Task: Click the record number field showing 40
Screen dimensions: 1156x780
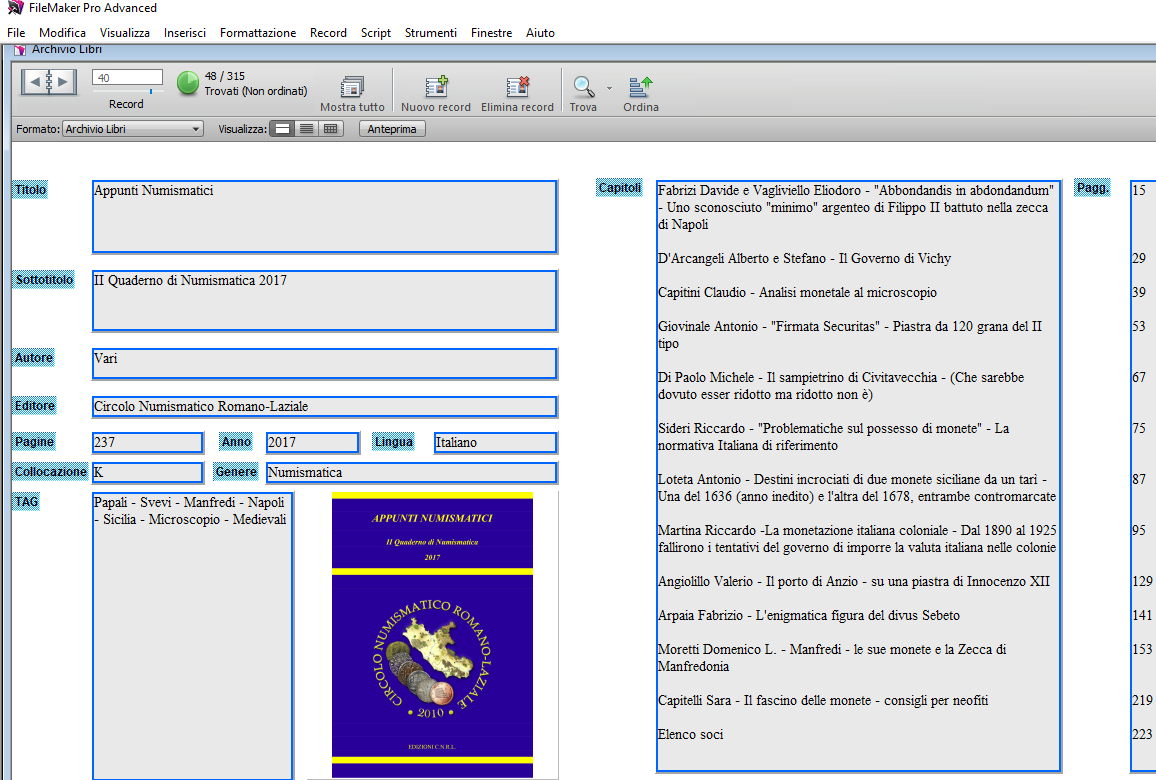Action: pos(127,77)
